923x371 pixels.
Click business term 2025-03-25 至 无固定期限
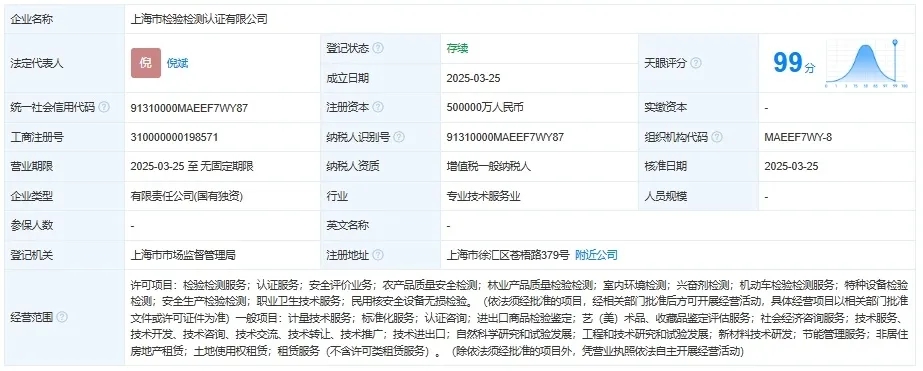(192, 167)
